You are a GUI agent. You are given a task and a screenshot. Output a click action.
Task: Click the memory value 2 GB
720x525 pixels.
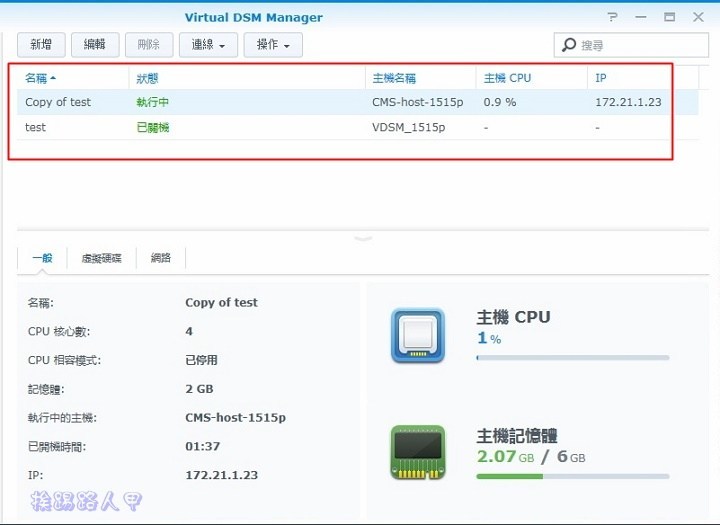[199, 389]
